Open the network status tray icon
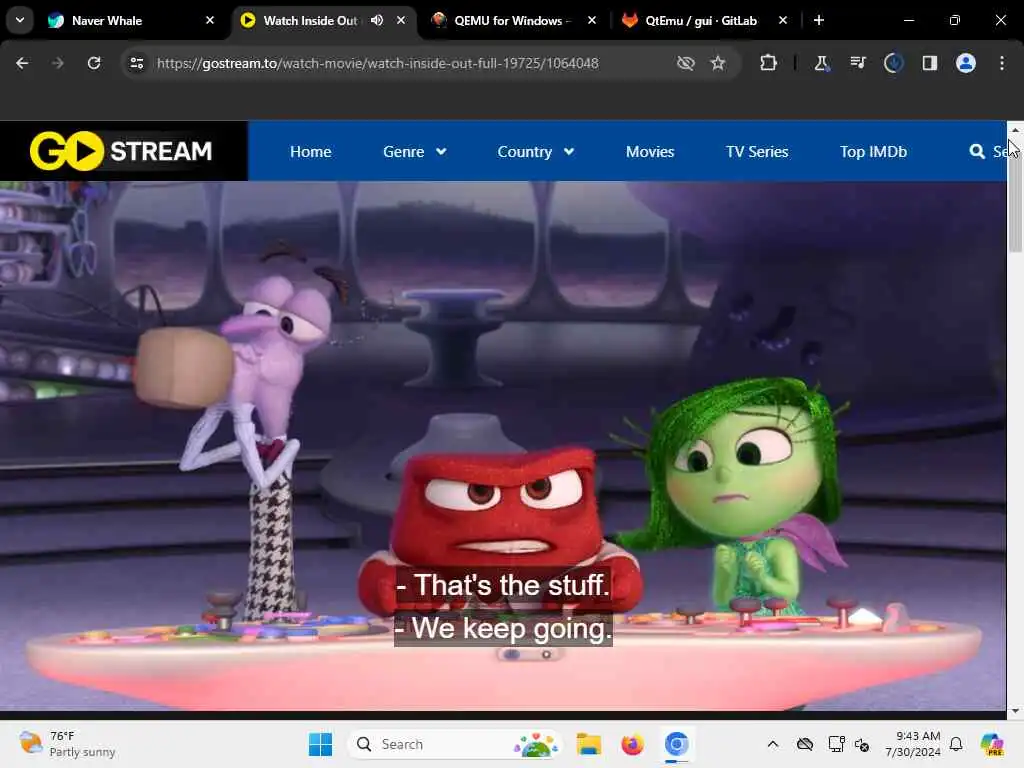Viewport: 1024px width, 768px height. [836, 744]
